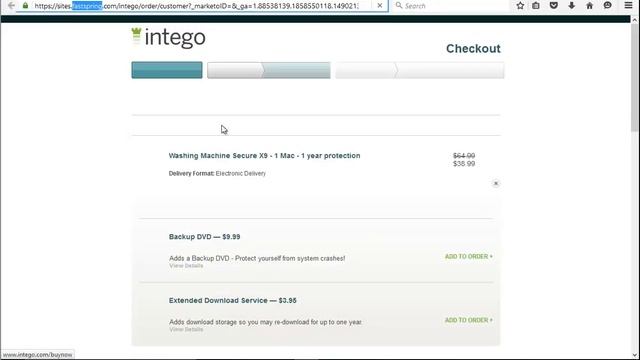
Task: Go back with the browser back arrow
Action: 11,6
